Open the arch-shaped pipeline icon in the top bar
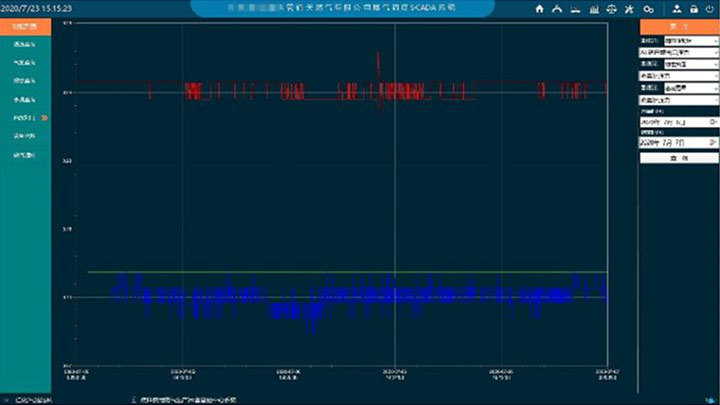This screenshot has height=405, width=720. [557, 9]
